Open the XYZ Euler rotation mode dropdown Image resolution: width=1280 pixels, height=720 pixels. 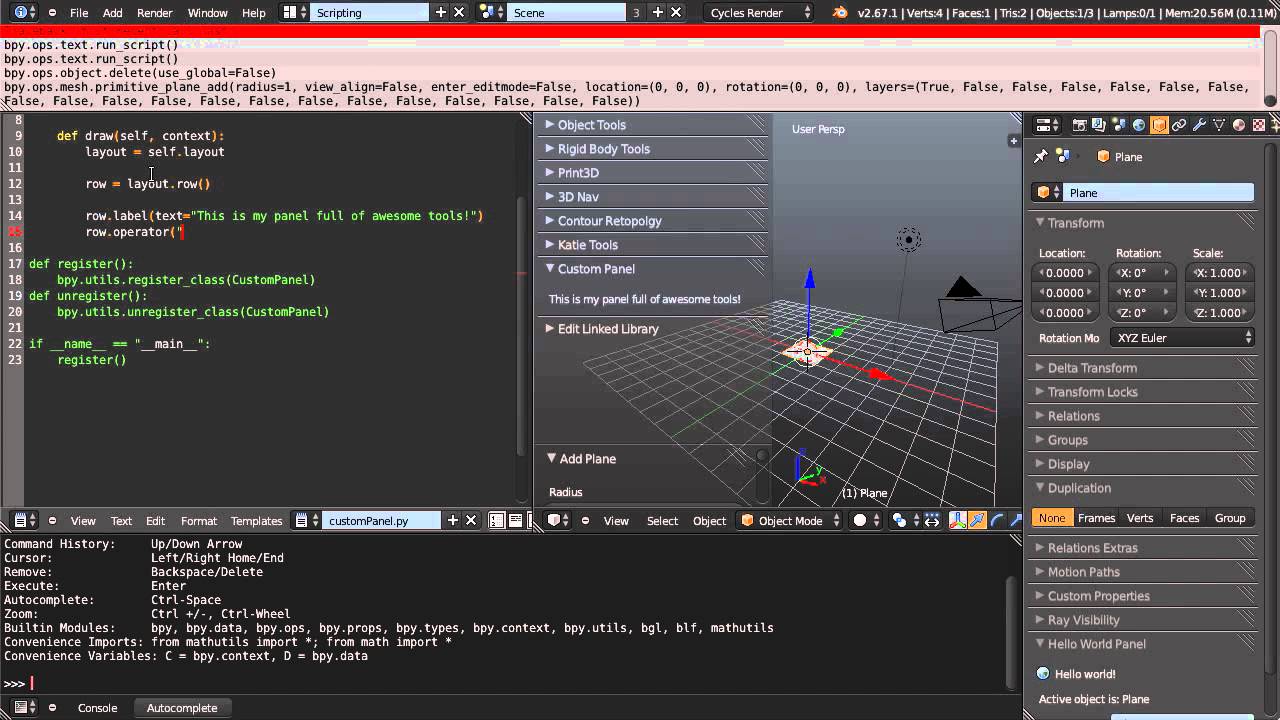[x=1184, y=338]
